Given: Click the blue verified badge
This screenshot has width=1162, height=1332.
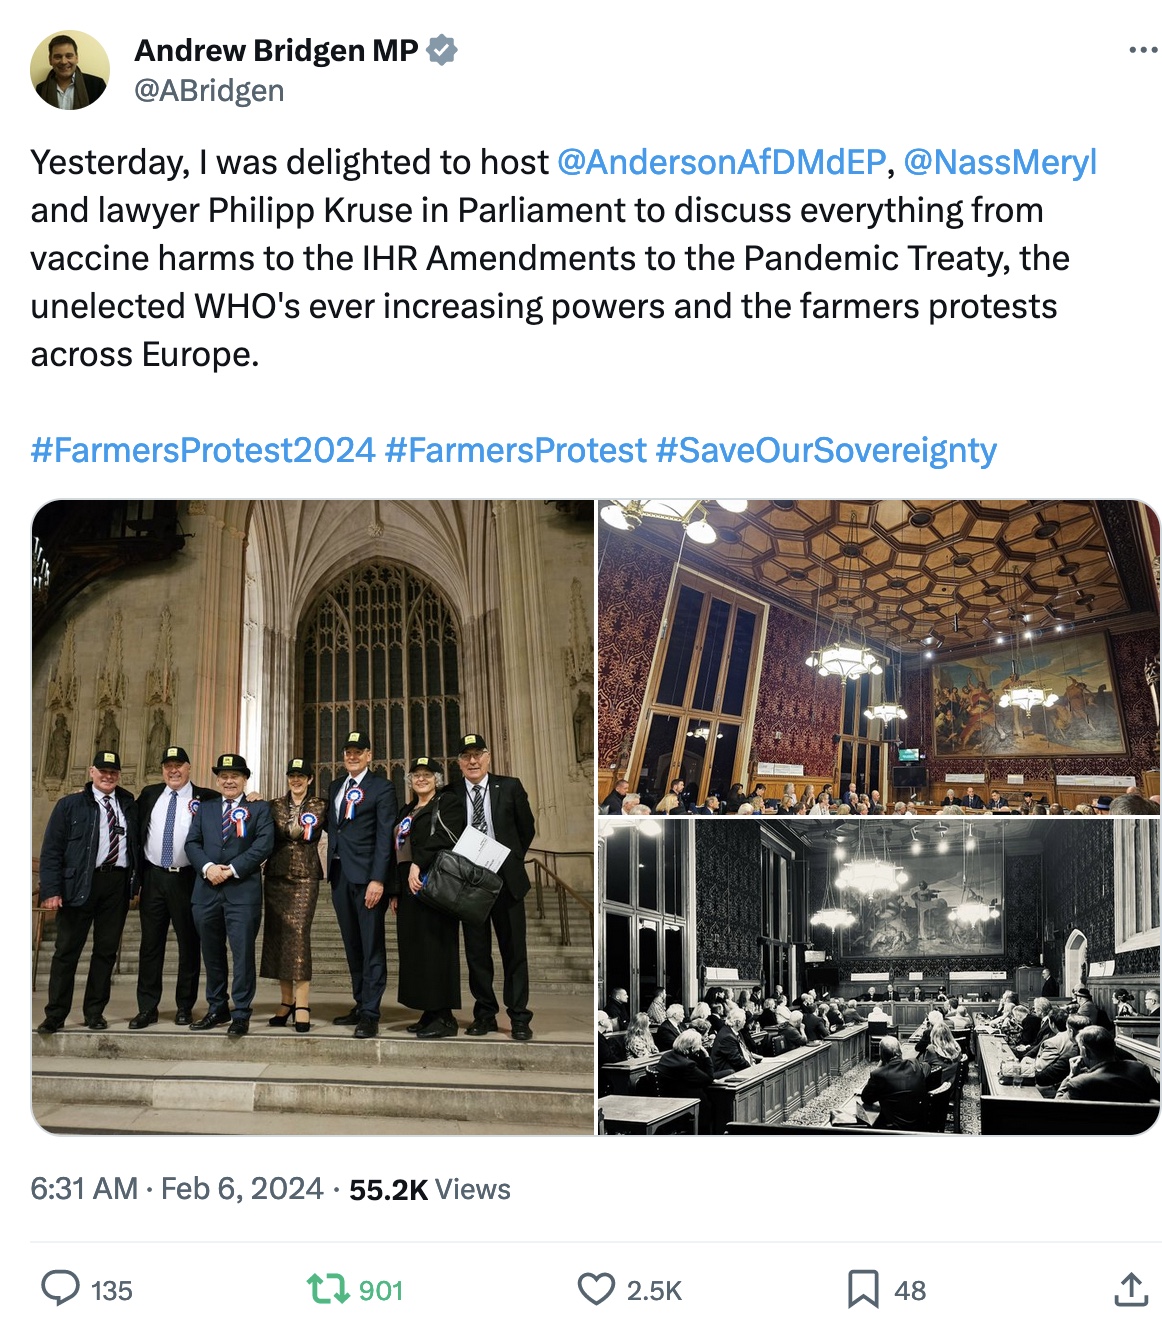Looking at the screenshot, I should 442,50.
